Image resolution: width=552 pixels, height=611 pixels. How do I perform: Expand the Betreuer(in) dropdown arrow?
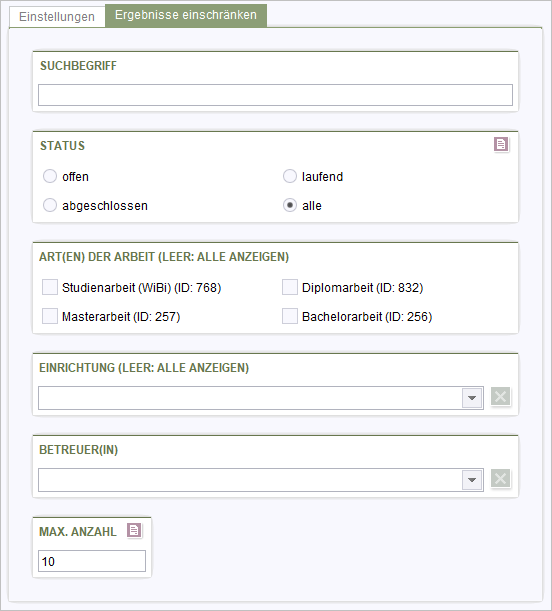tap(472, 480)
